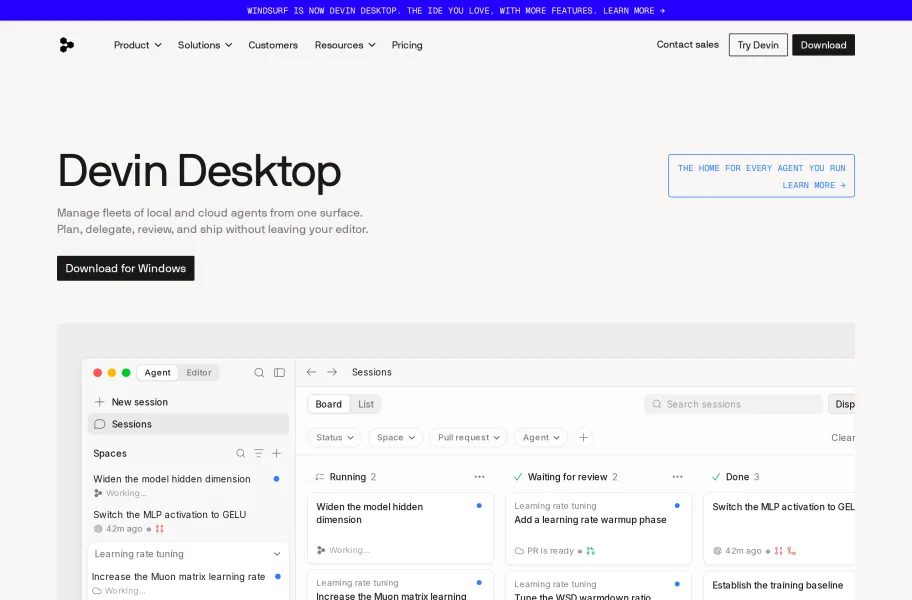This screenshot has height=600, width=912.
Task: Click the red pull request icon under sidebar GELU row
Action: pos(159,529)
